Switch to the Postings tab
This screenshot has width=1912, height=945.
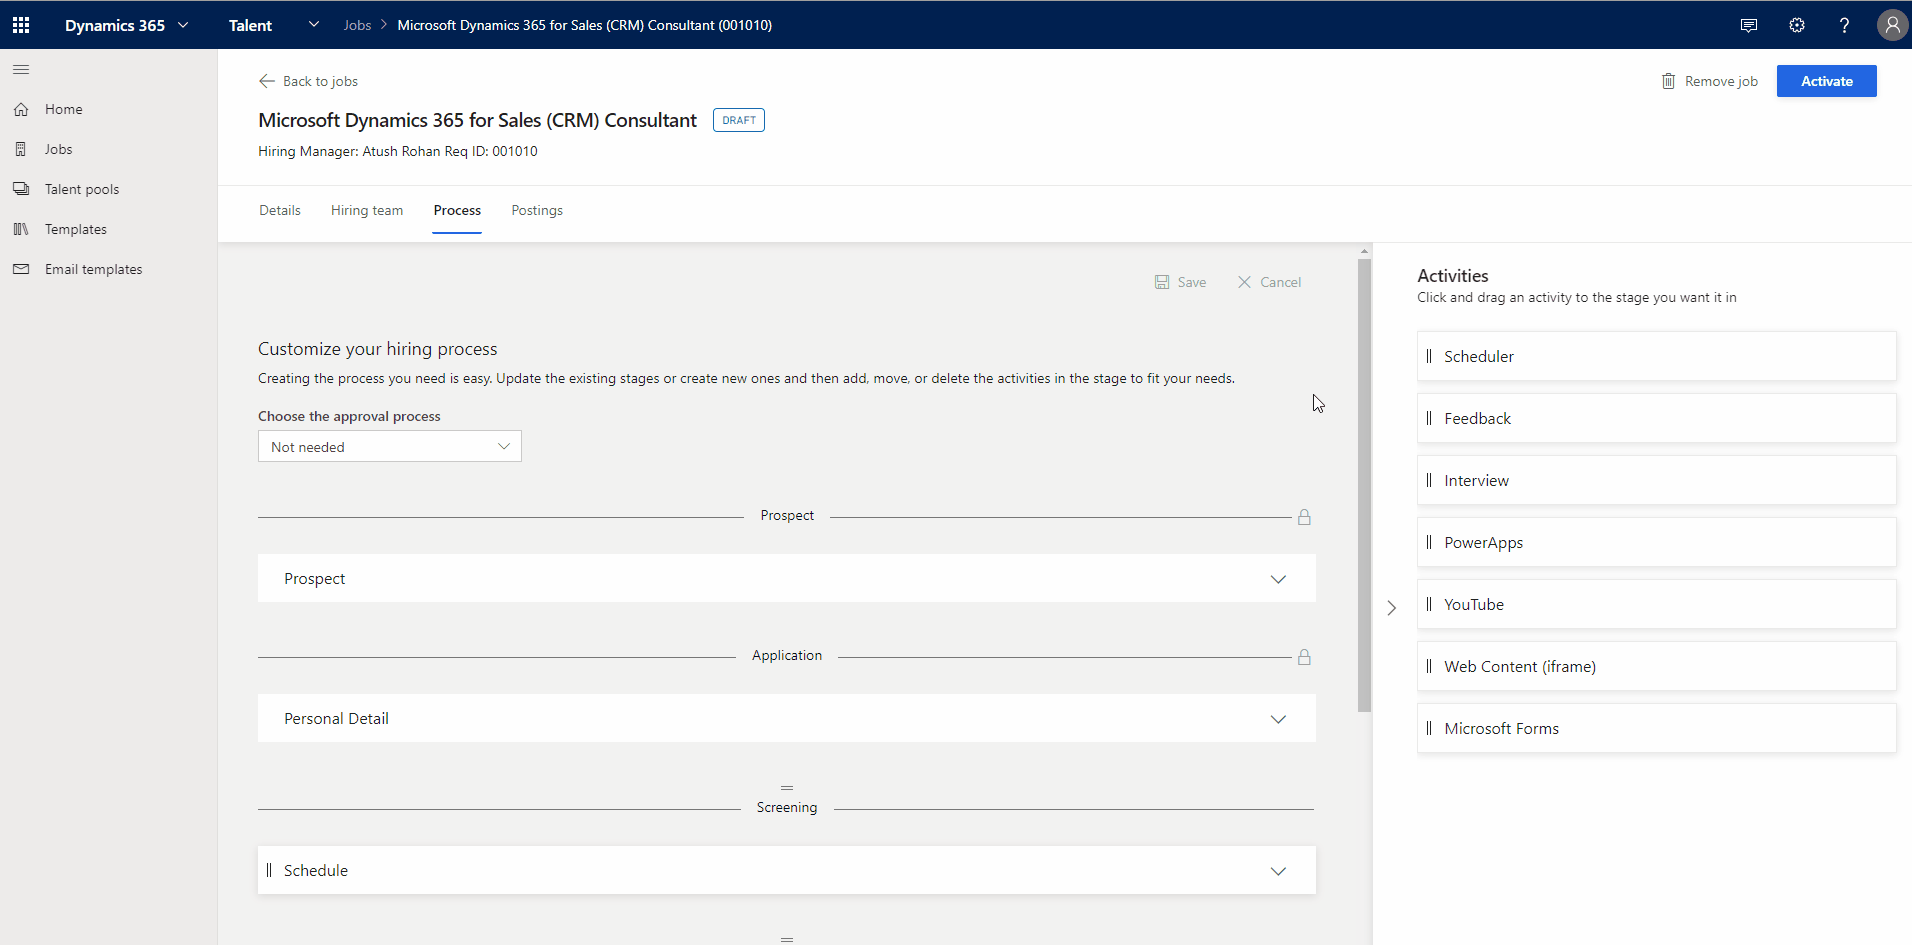click(x=537, y=210)
